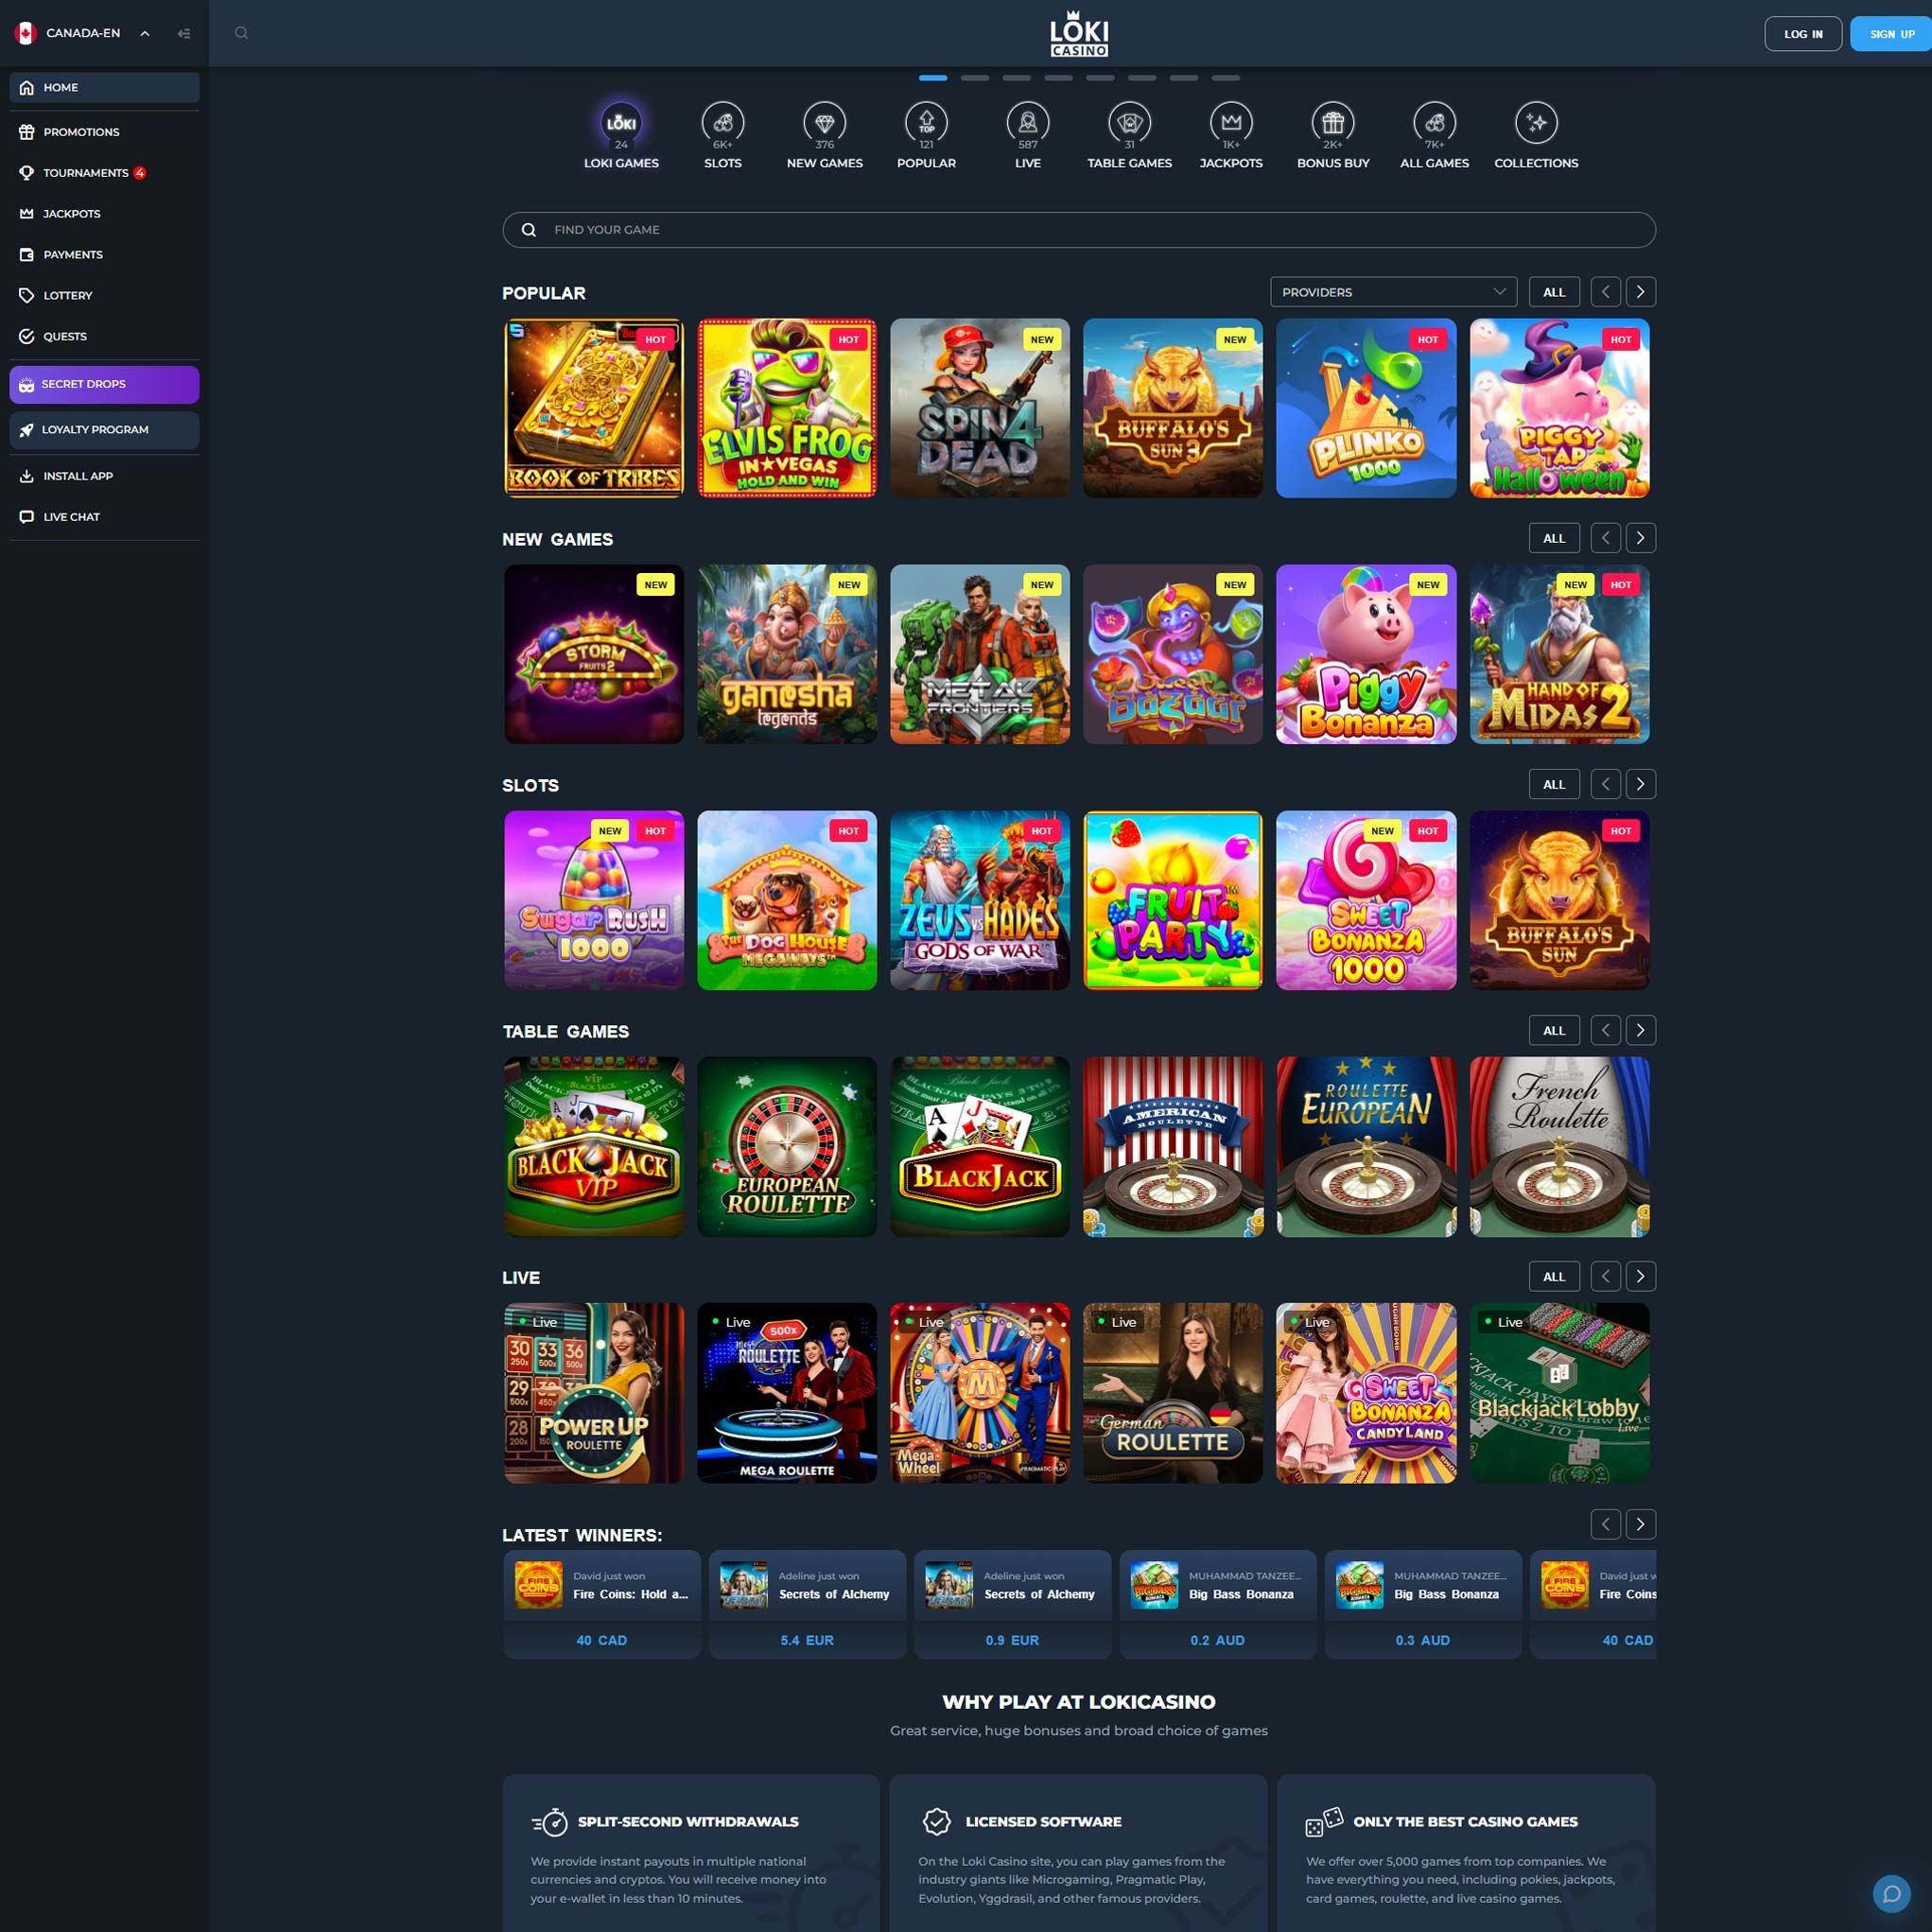The height and width of the screenshot is (1932, 1932).
Task: Open Tournaments in the sidebar
Action: pyautogui.click(x=104, y=173)
